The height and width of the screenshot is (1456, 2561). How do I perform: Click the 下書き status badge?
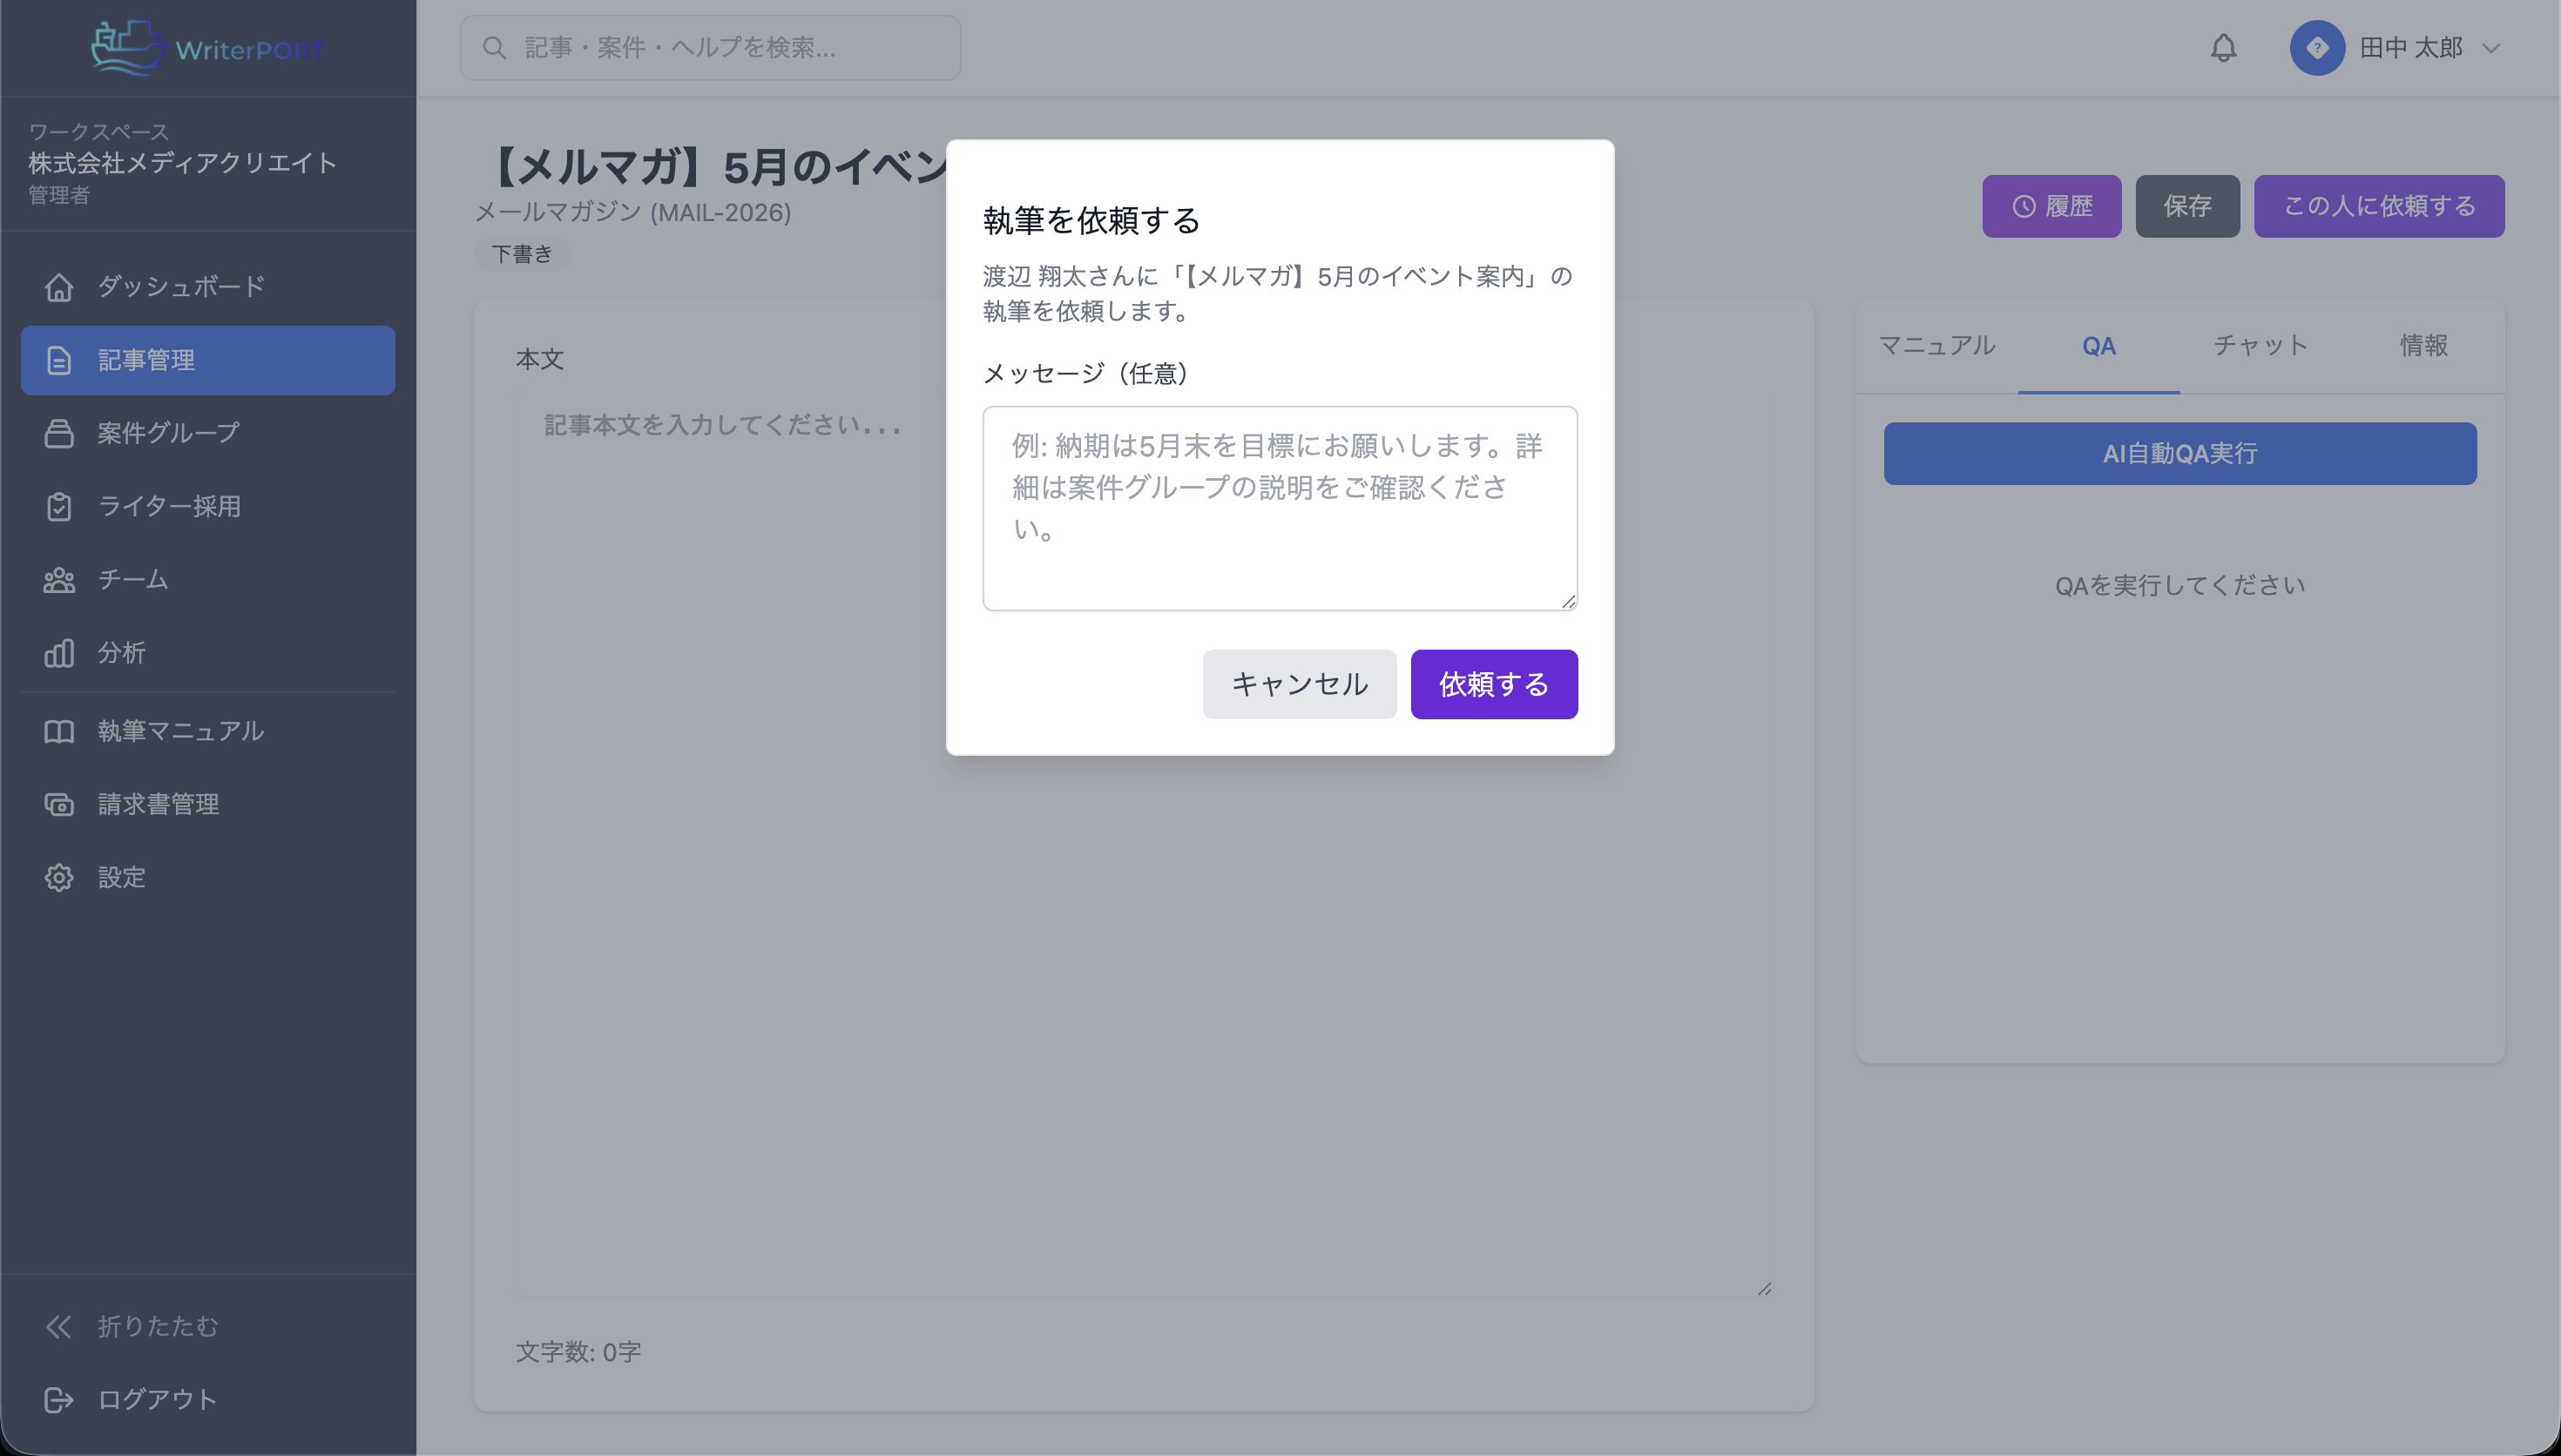pyautogui.click(x=522, y=254)
